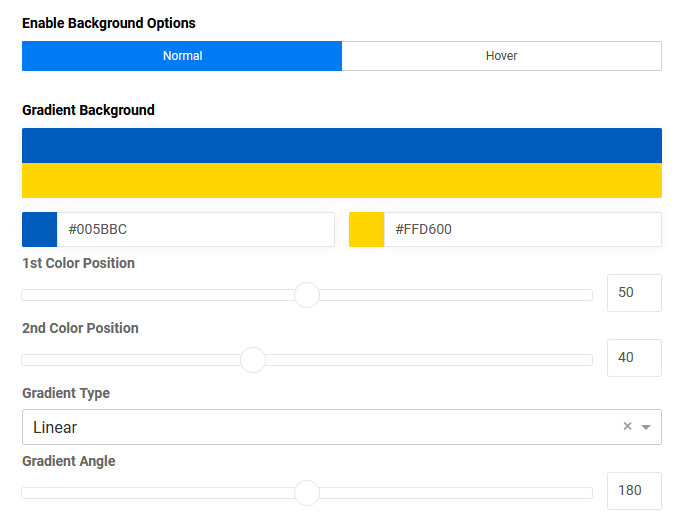Click the Gradient Type label

(66, 393)
